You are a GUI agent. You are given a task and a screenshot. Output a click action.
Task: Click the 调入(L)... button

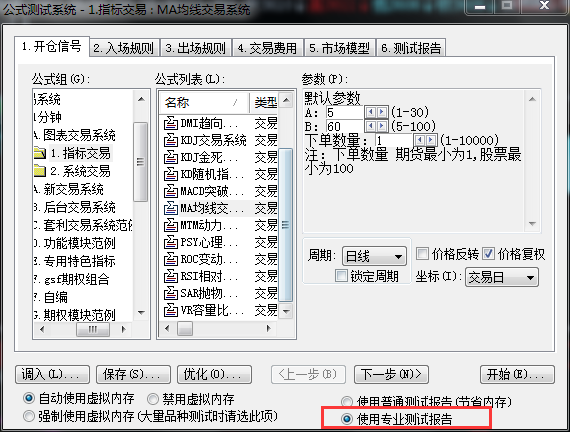tap(52, 374)
